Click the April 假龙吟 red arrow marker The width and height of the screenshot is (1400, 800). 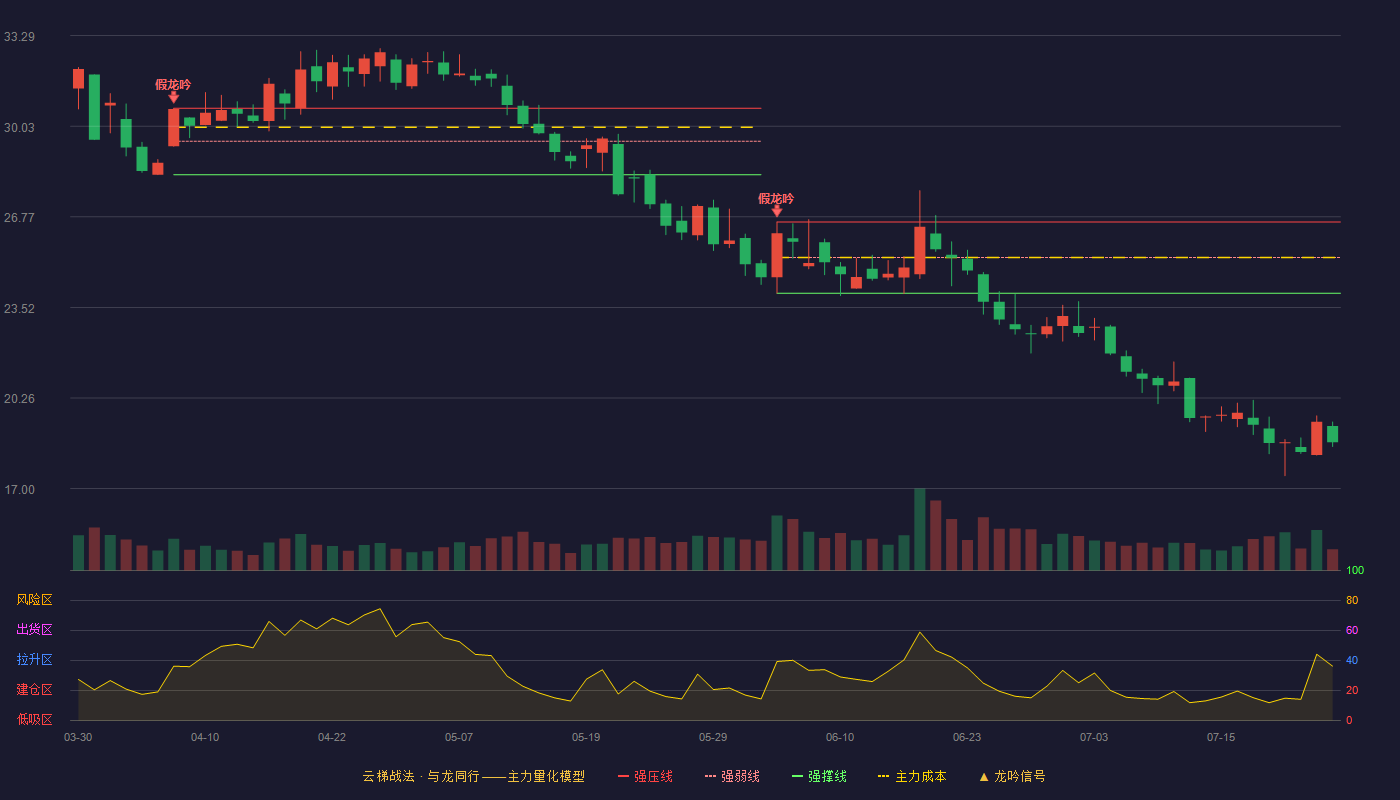(173, 97)
